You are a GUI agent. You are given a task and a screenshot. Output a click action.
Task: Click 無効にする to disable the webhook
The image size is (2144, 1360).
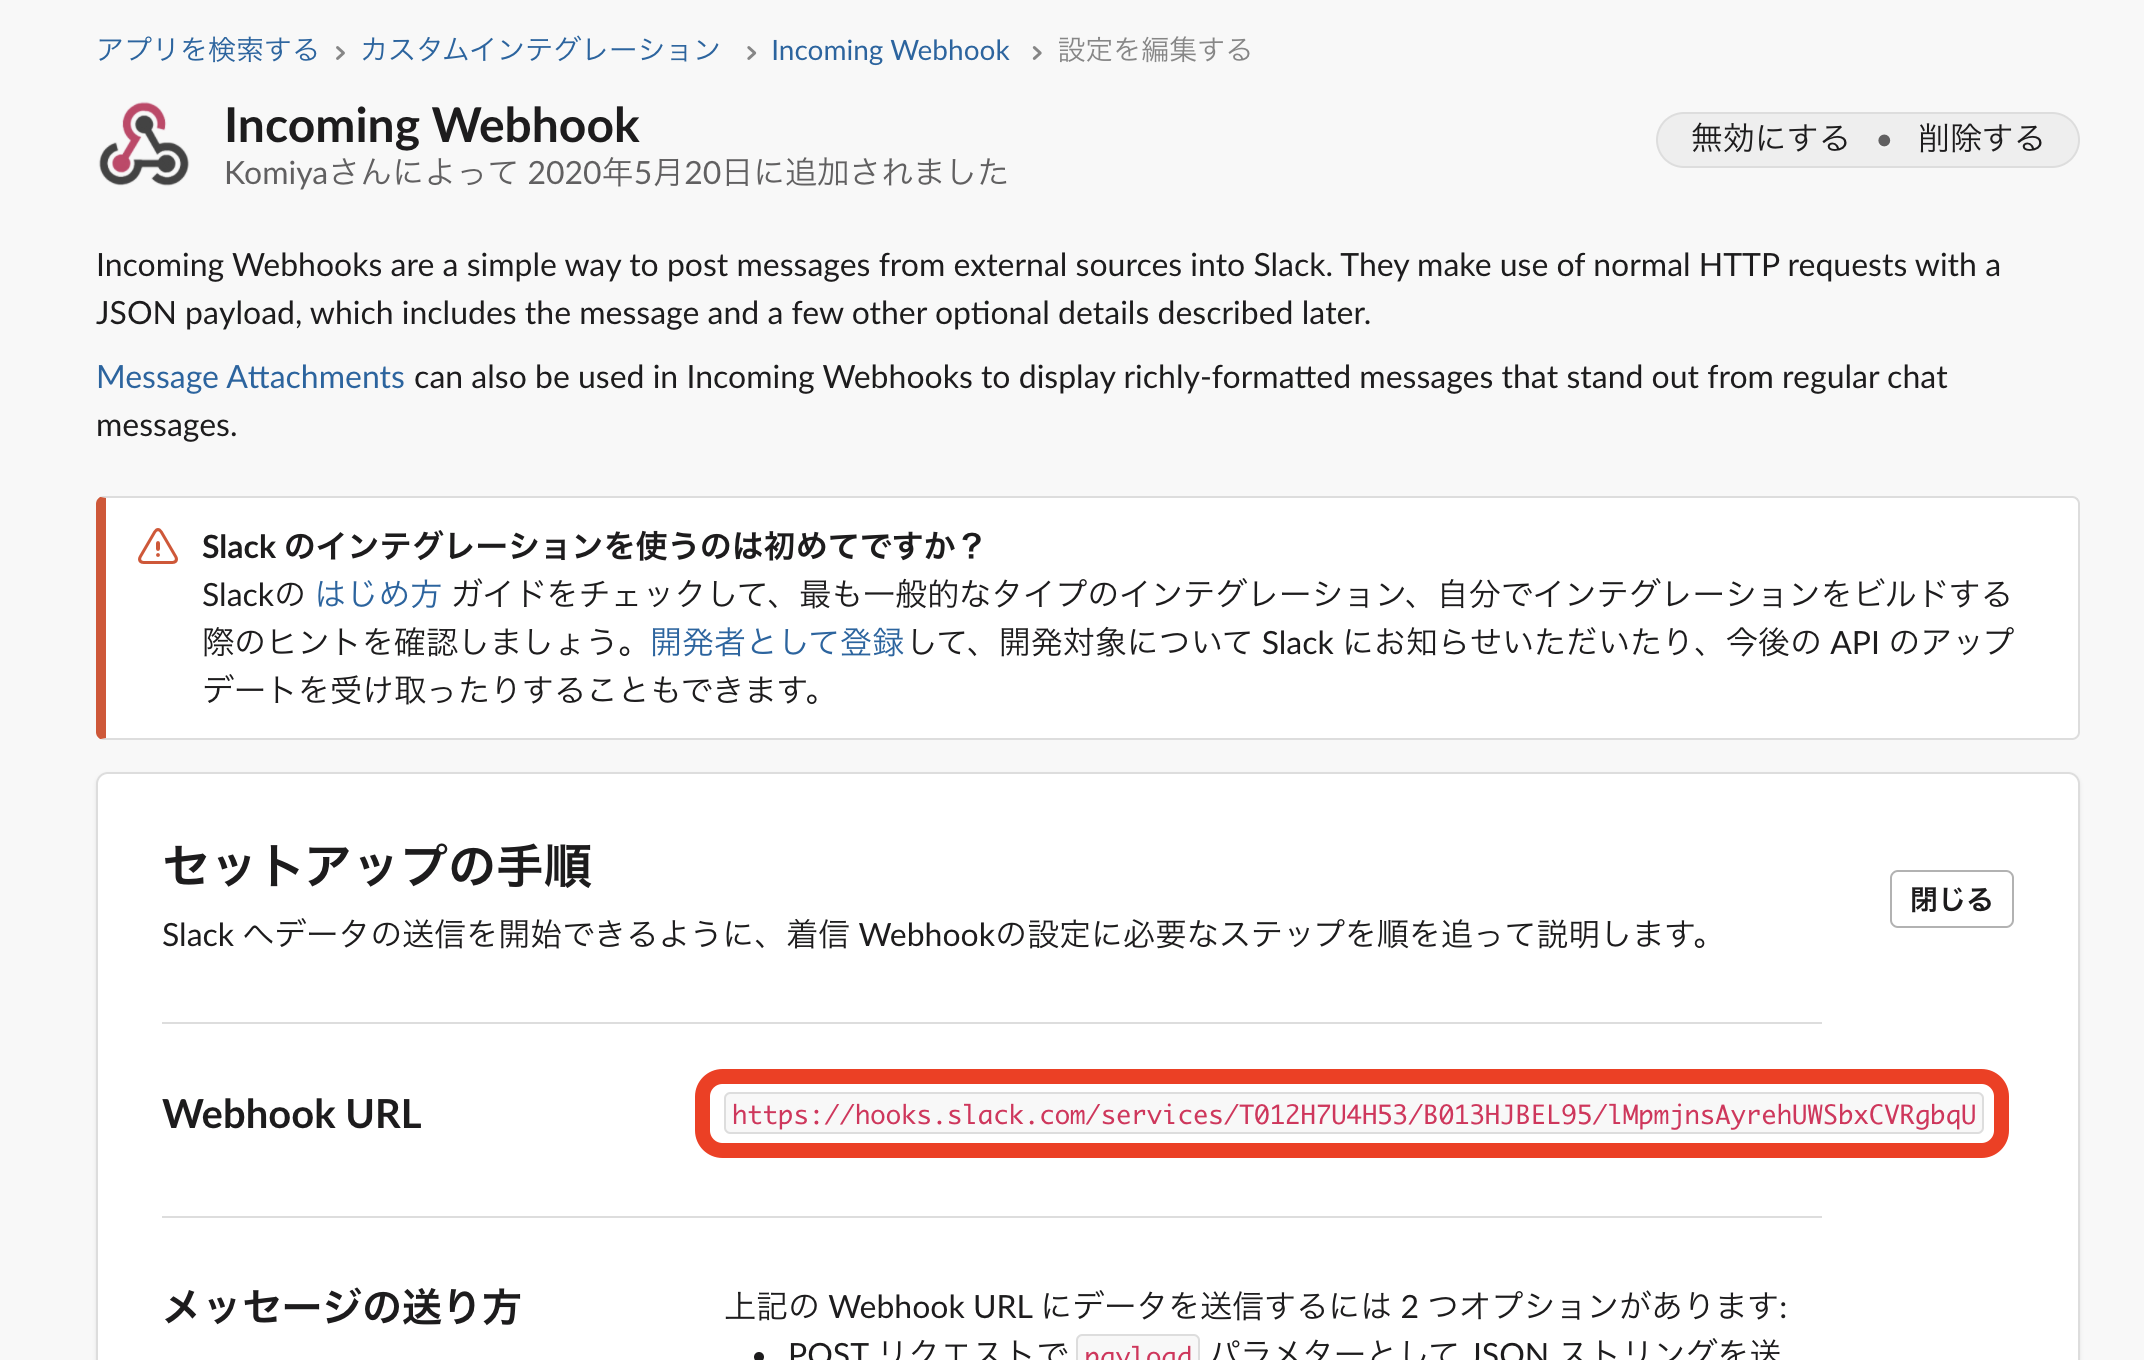[x=1770, y=139]
